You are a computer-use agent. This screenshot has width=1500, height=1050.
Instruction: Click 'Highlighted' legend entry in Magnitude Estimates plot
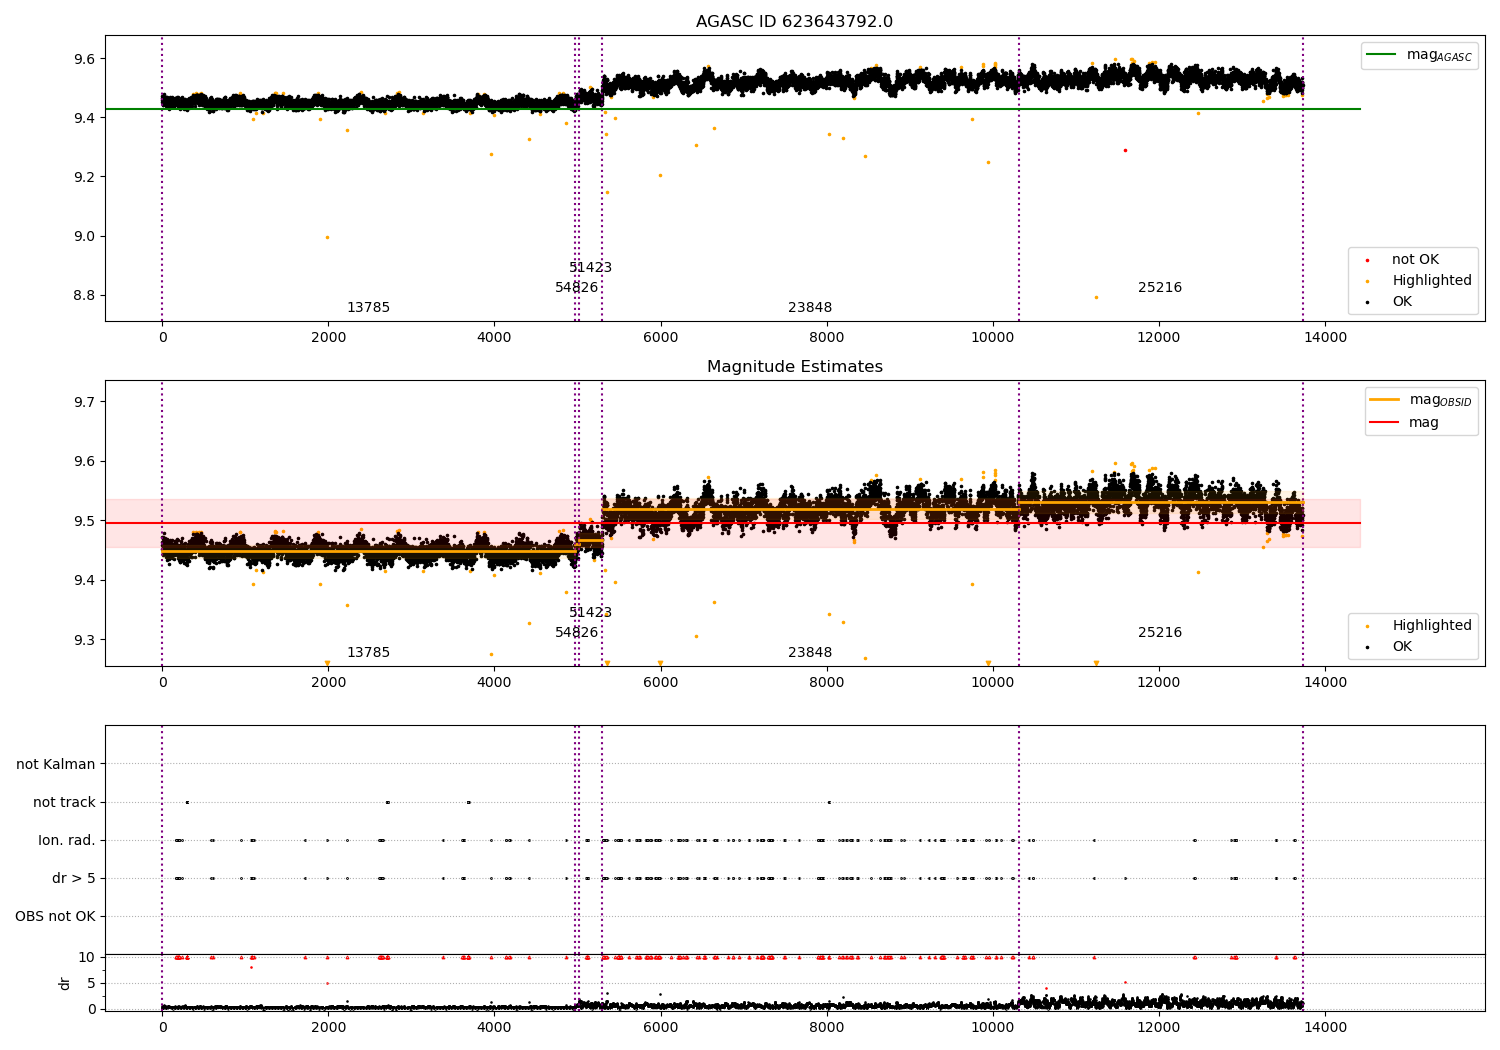pyautogui.click(x=1432, y=626)
